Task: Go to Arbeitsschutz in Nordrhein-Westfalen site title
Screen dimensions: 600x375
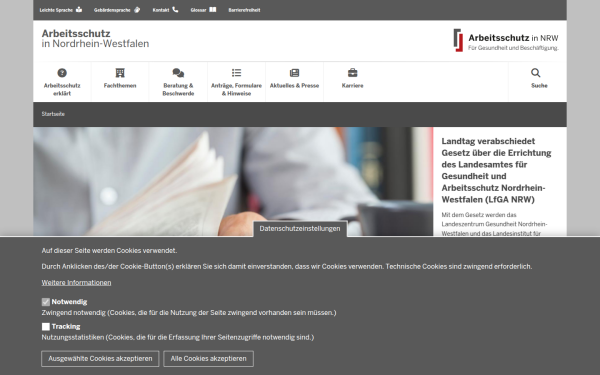Action: coord(95,39)
